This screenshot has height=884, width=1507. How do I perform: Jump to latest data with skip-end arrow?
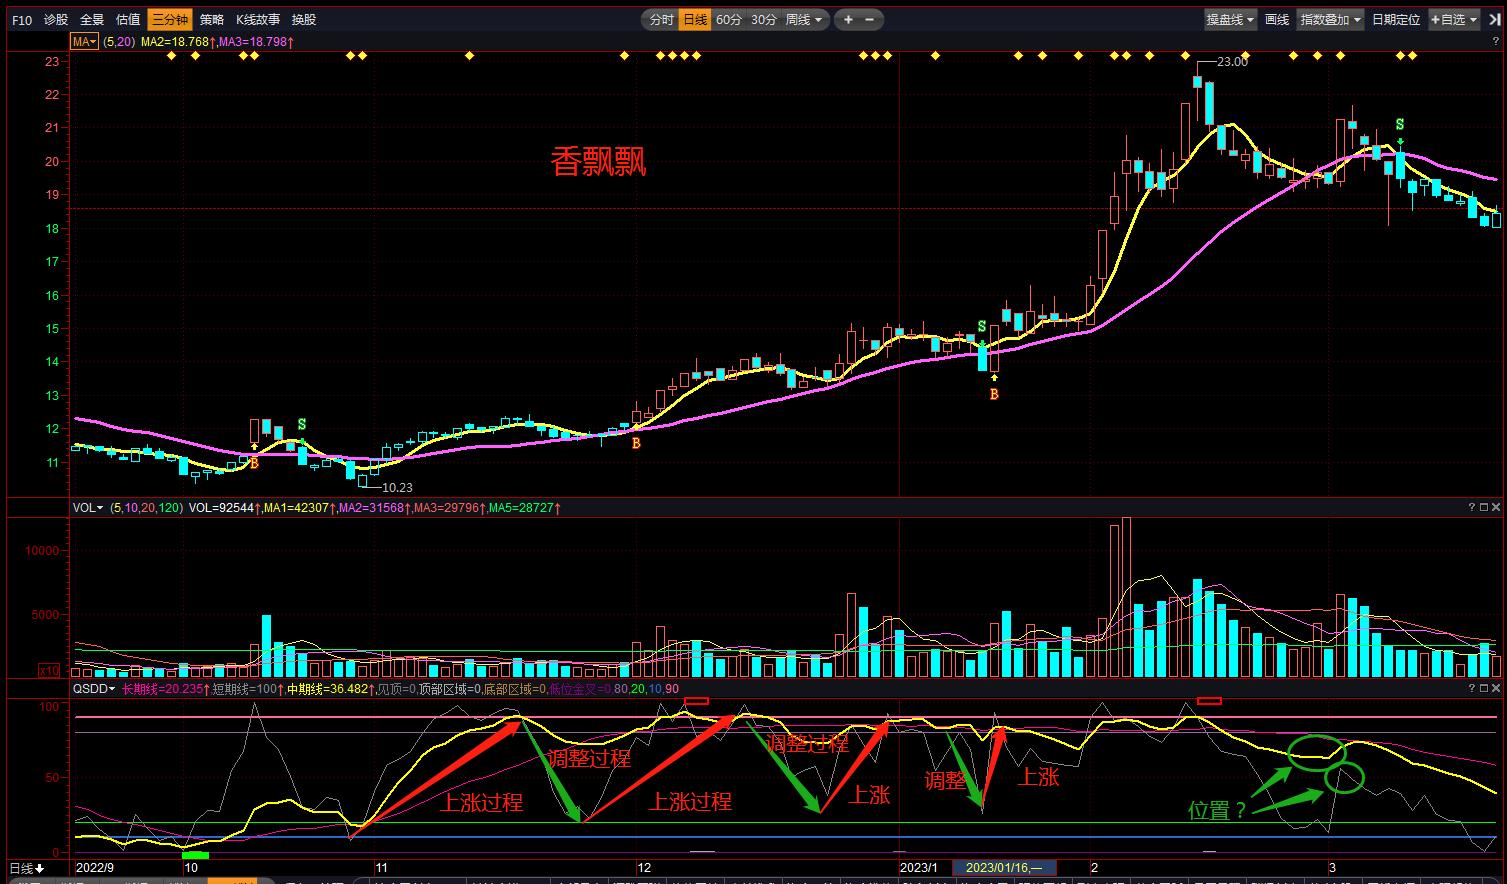pos(1494,20)
